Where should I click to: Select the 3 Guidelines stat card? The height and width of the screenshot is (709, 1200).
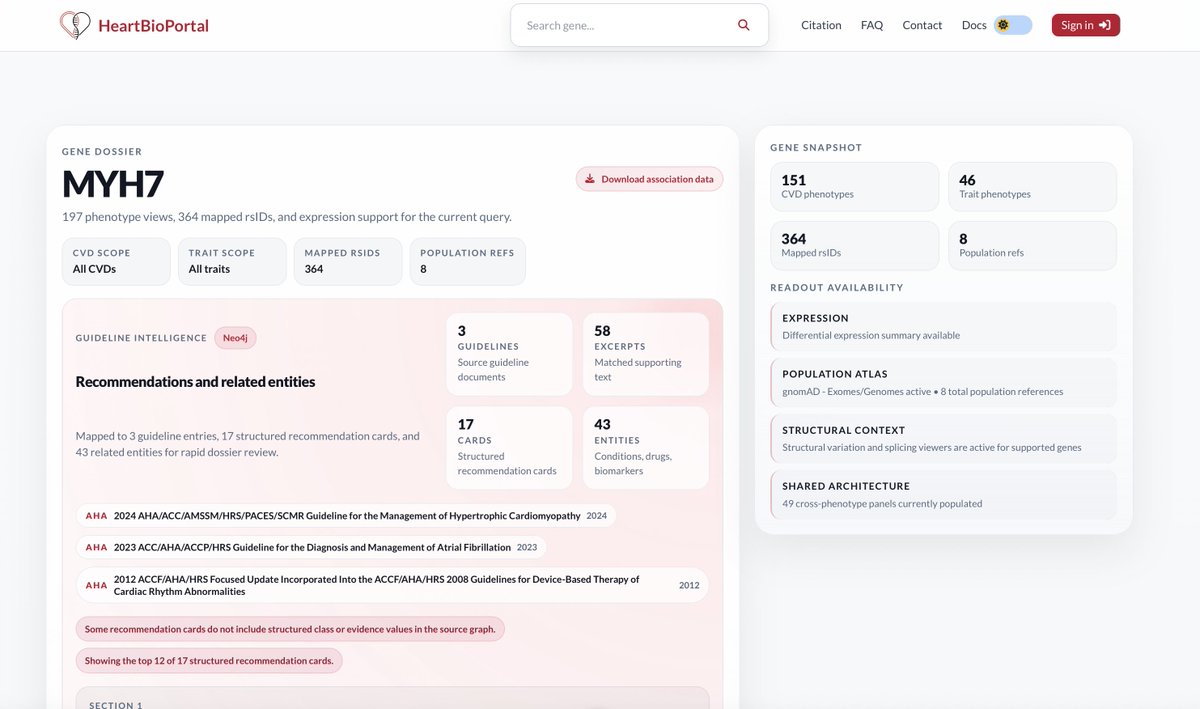click(x=509, y=354)
